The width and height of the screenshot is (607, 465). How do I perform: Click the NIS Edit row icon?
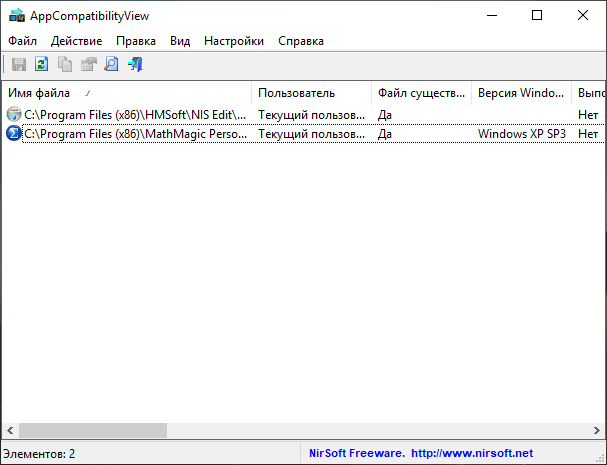(14, 115)
